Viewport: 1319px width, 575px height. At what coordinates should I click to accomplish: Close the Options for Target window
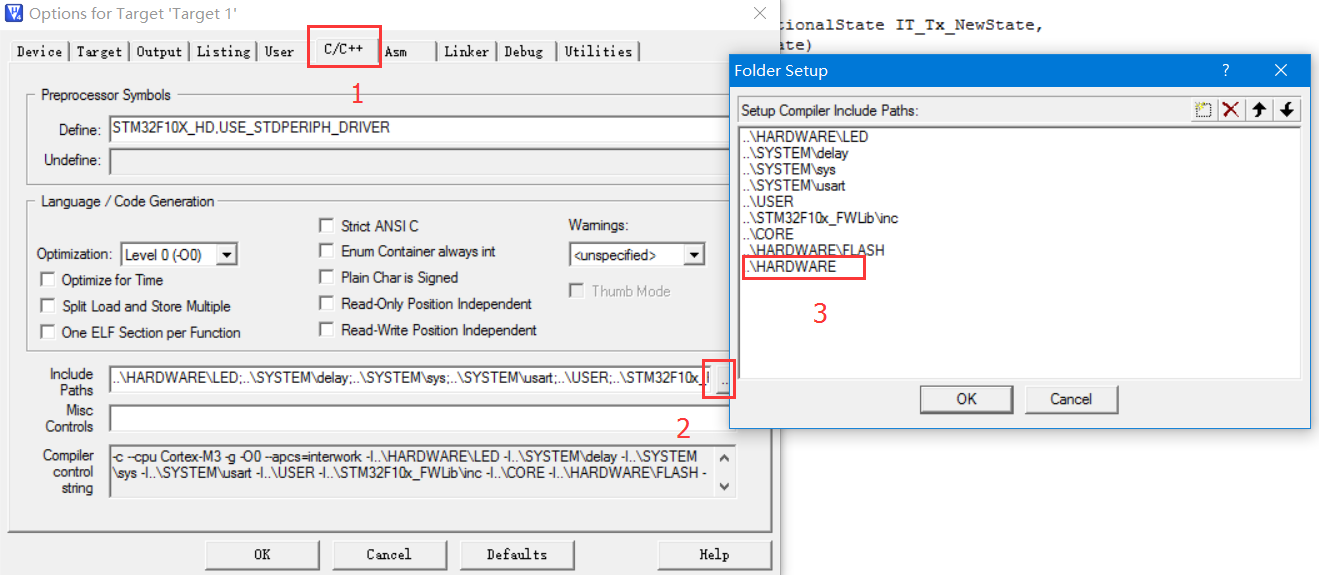759,13
